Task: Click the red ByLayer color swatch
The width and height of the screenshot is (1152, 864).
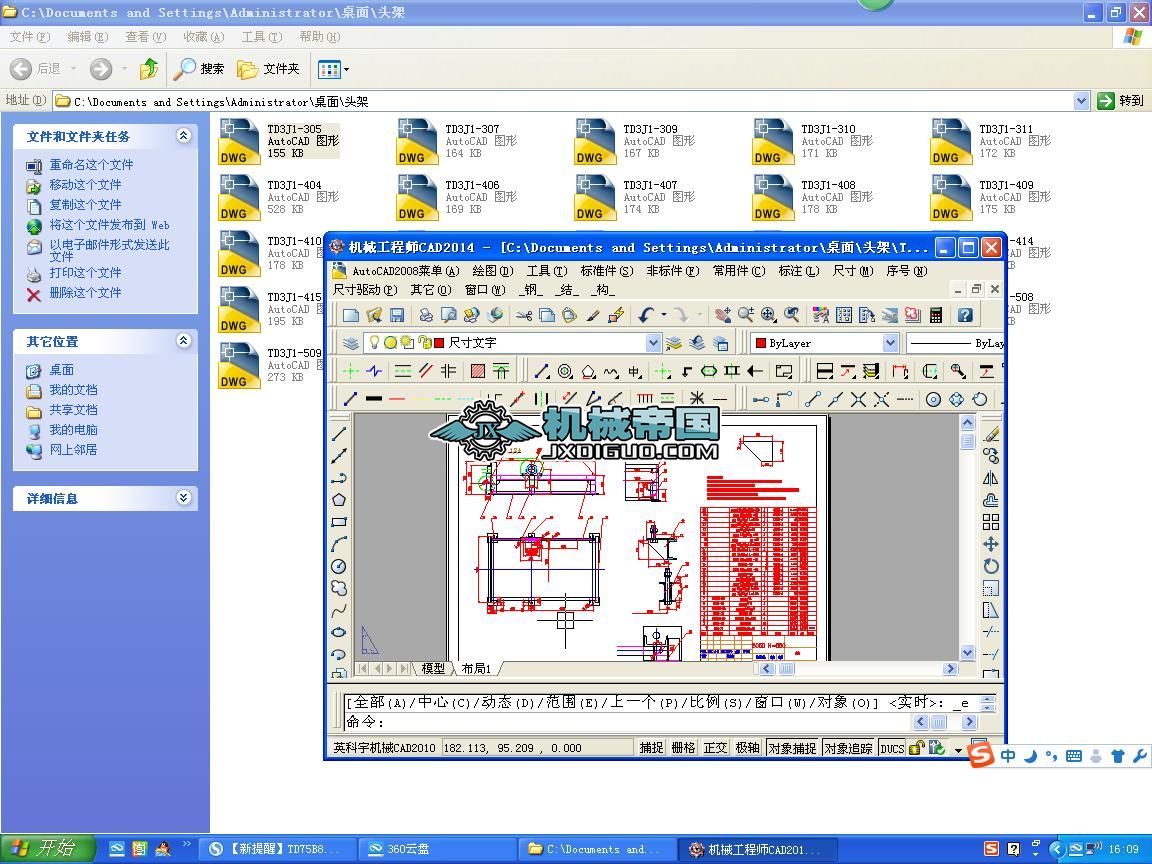Action: point(760,343)
